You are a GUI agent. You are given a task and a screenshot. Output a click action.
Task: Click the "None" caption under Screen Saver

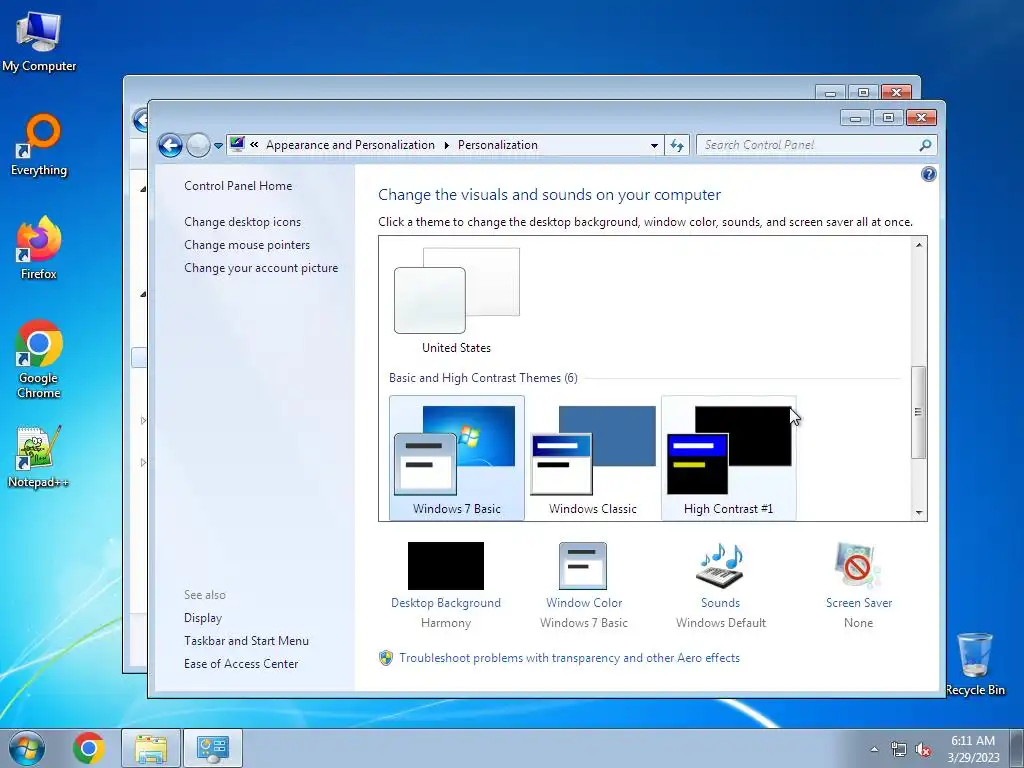[858, 623]
